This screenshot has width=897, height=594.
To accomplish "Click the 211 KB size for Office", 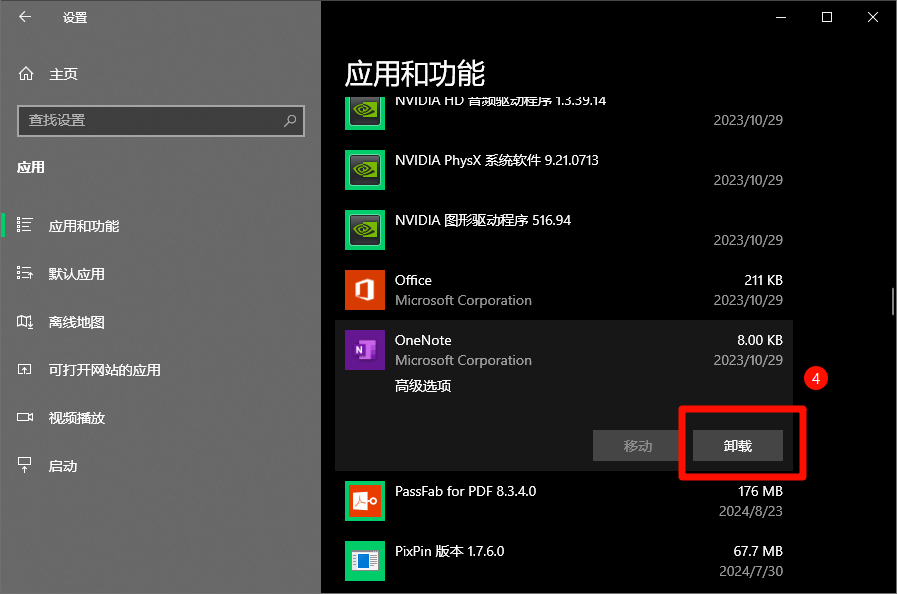I will (x=763, y=280).
